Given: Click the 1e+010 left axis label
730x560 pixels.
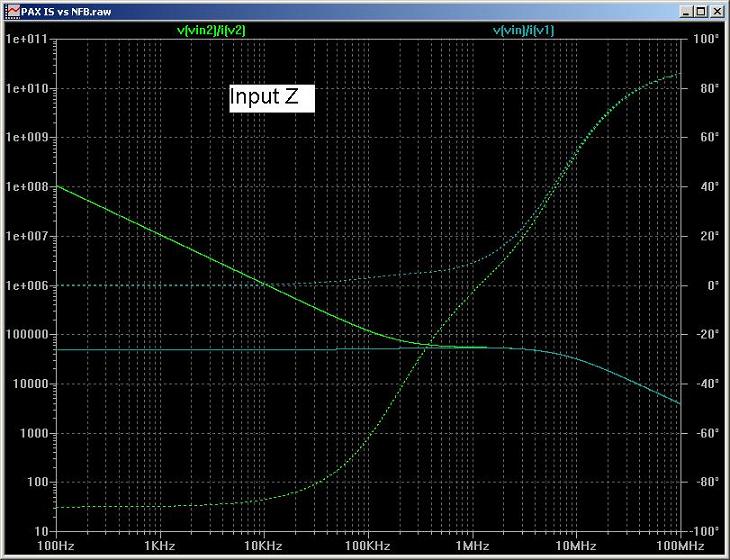Looking at the screenshot, I should [27, 88].
